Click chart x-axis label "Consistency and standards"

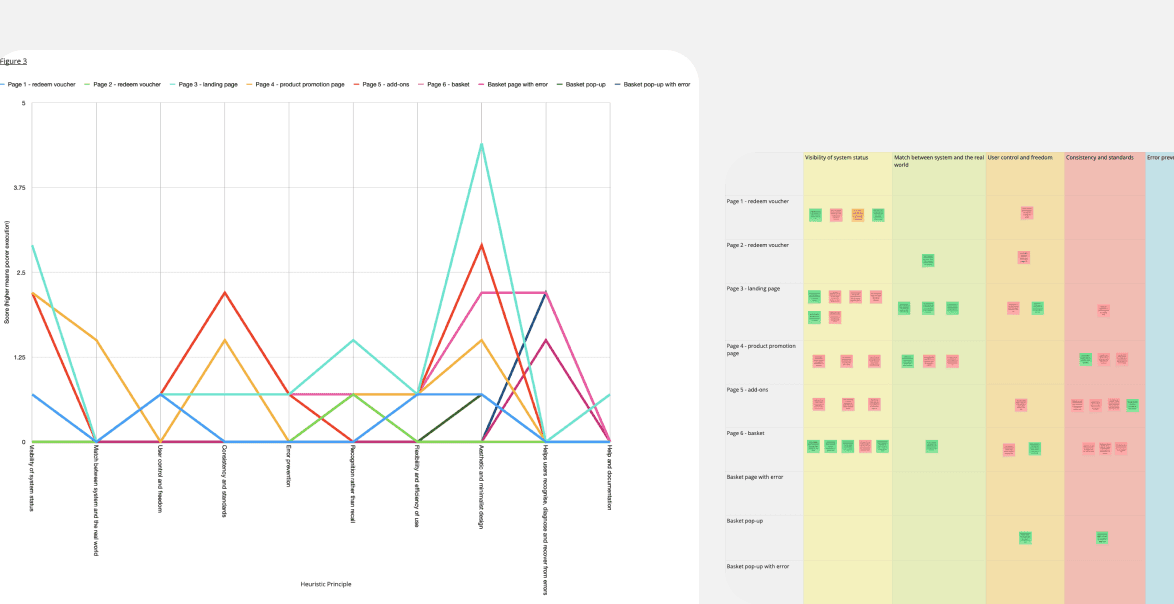coord(224,481)
